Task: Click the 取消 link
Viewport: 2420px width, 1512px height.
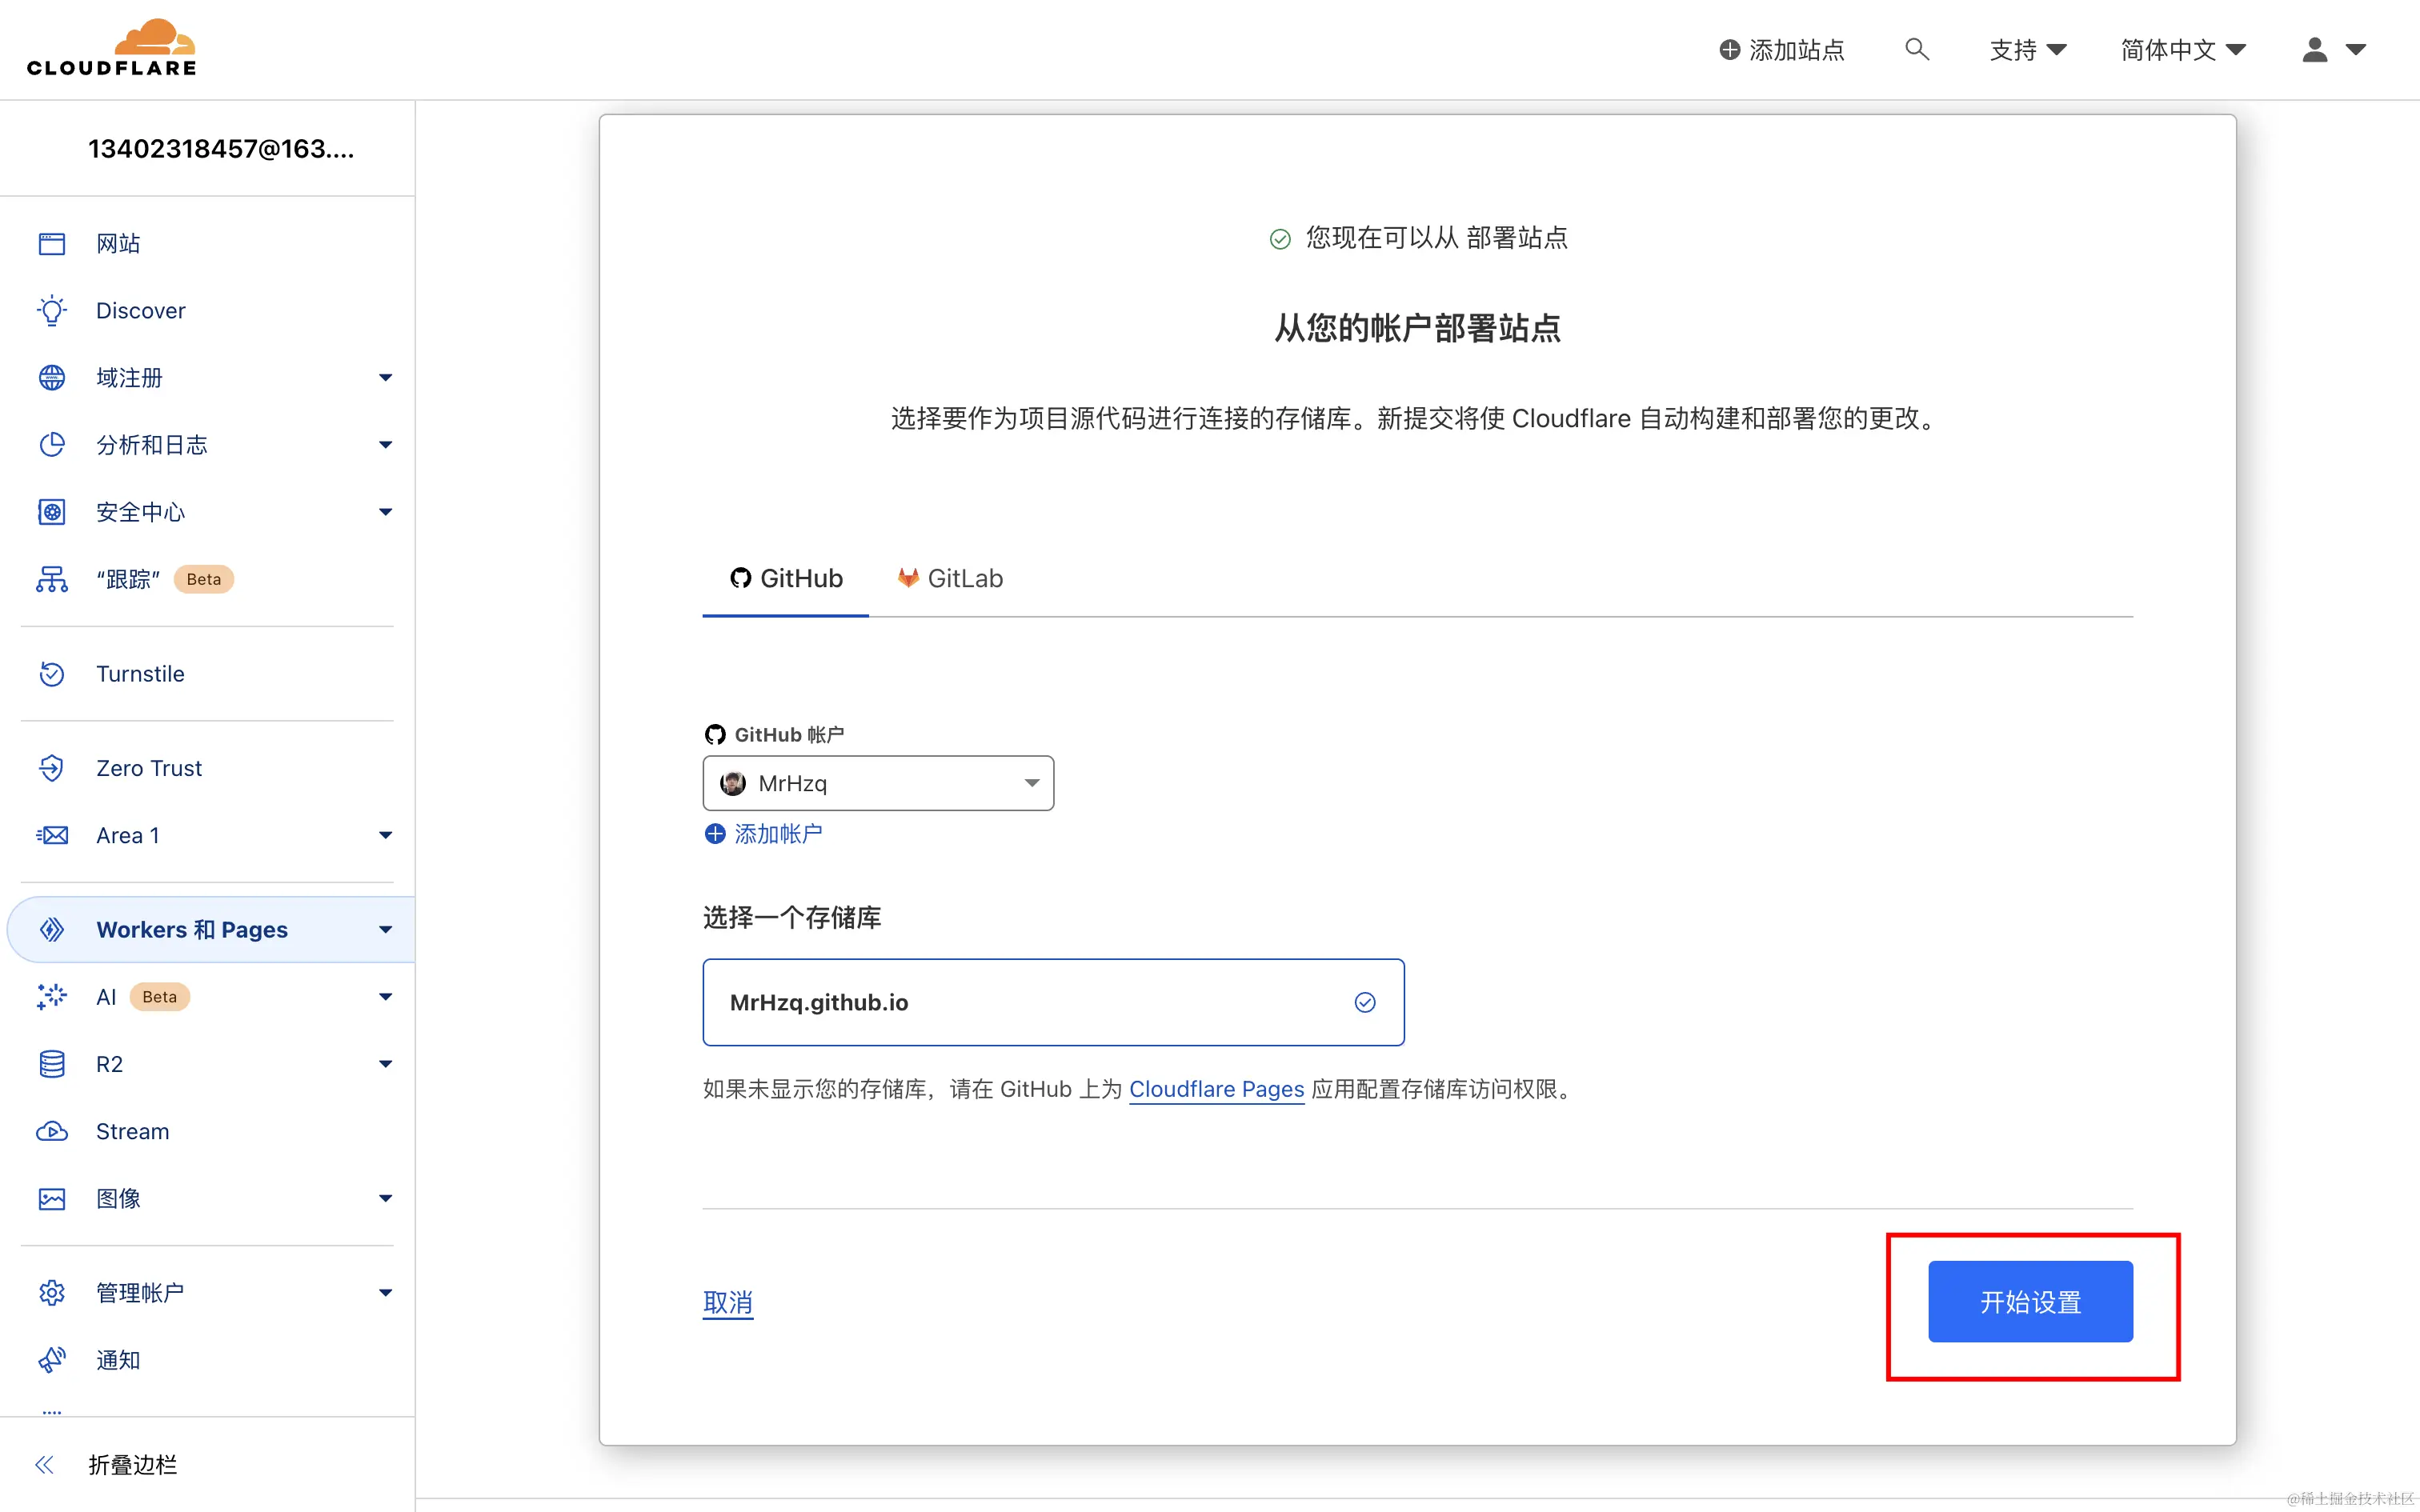Action: 728,1302
